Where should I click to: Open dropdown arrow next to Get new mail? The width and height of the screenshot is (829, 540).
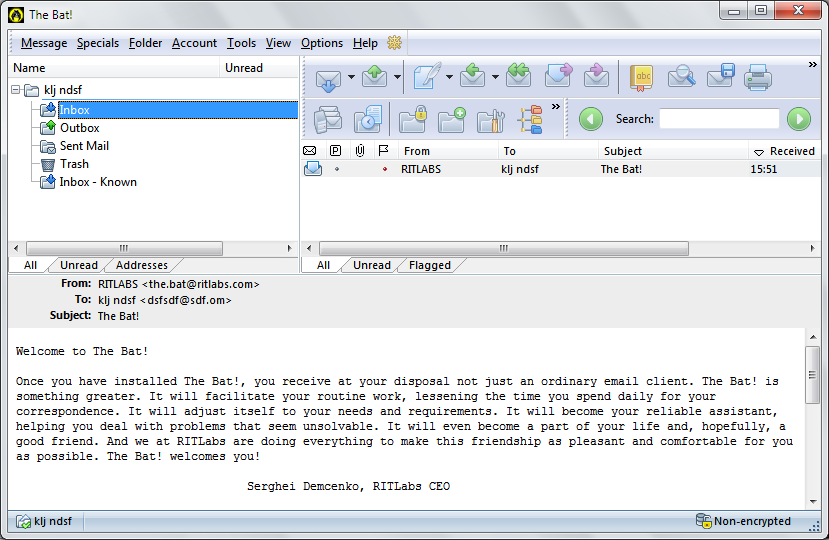tap(351, 77)
